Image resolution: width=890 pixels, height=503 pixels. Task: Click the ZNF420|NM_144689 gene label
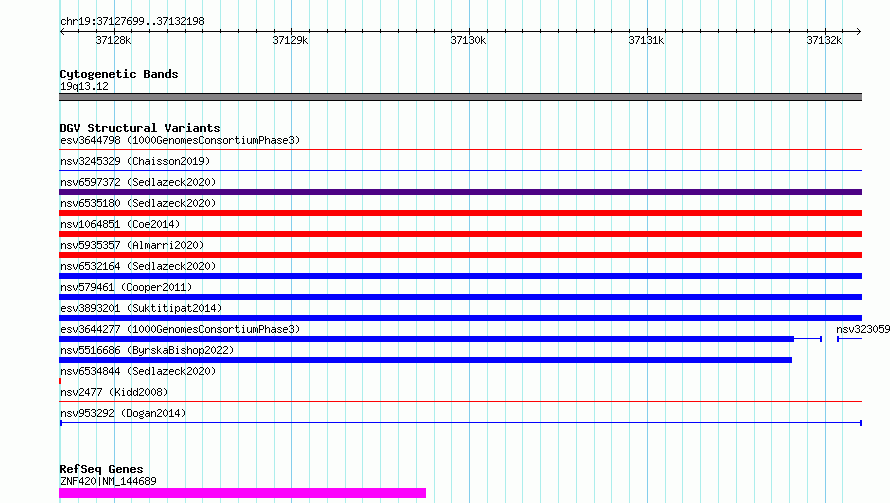pos(108,481)
